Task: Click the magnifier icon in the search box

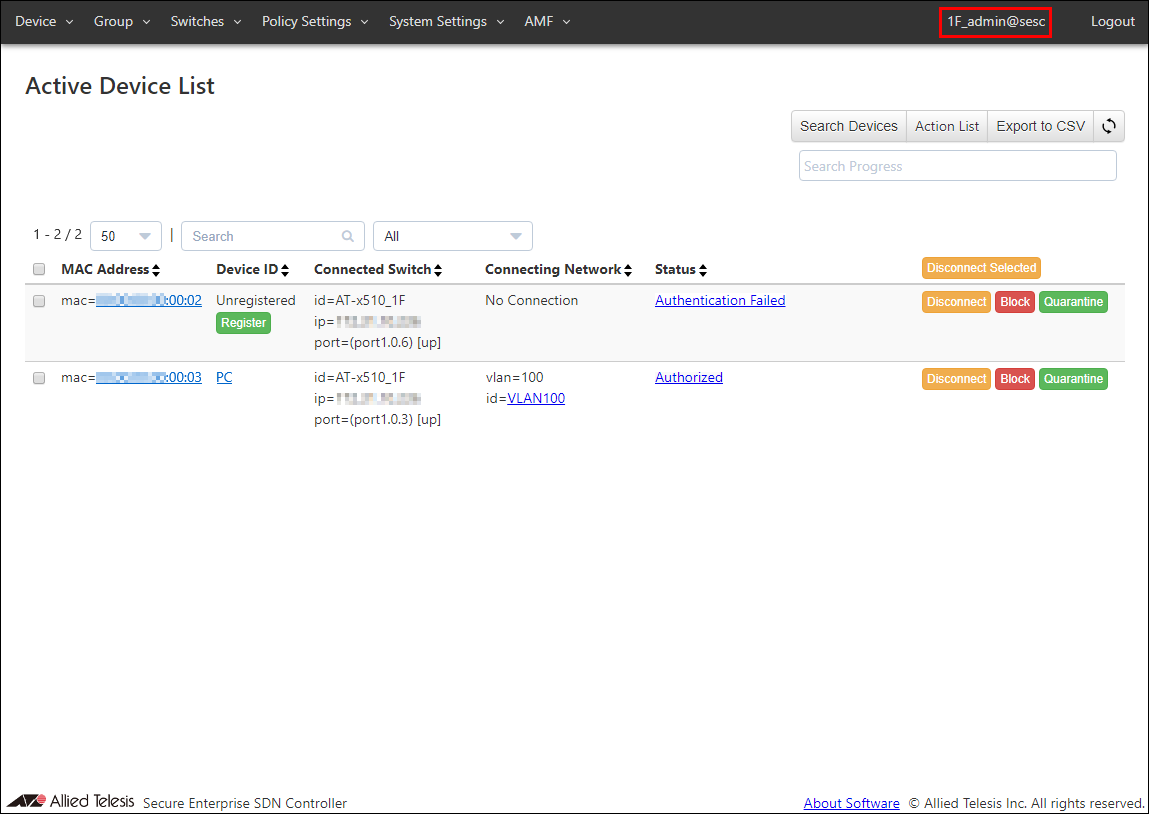Action: [x=348, y=237]
